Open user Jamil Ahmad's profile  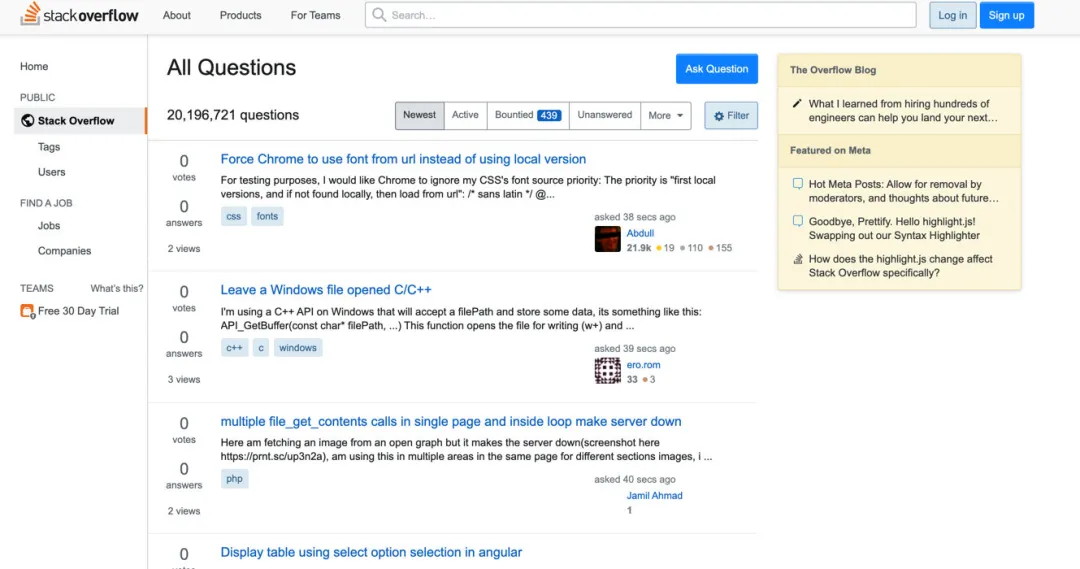pos(654,496)
